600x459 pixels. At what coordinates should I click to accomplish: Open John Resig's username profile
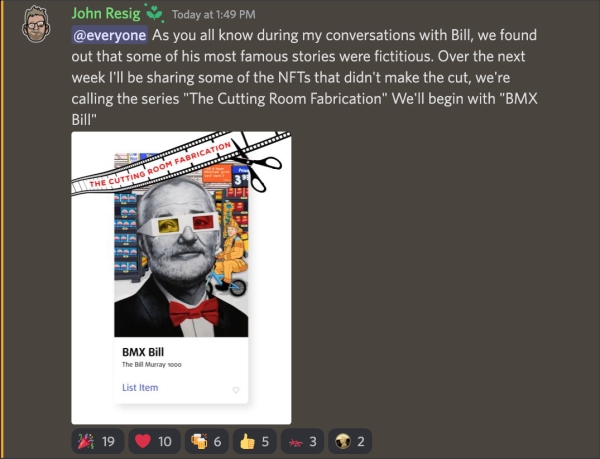tap(106, 13)
